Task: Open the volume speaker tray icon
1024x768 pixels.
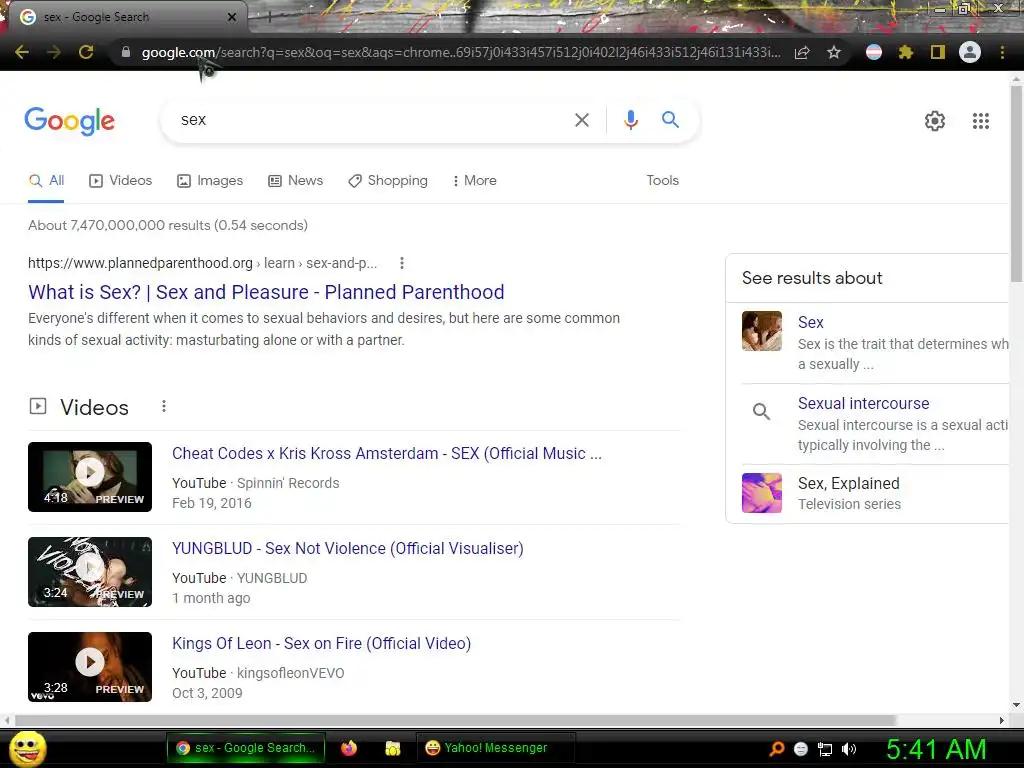Action: (849, 749)
